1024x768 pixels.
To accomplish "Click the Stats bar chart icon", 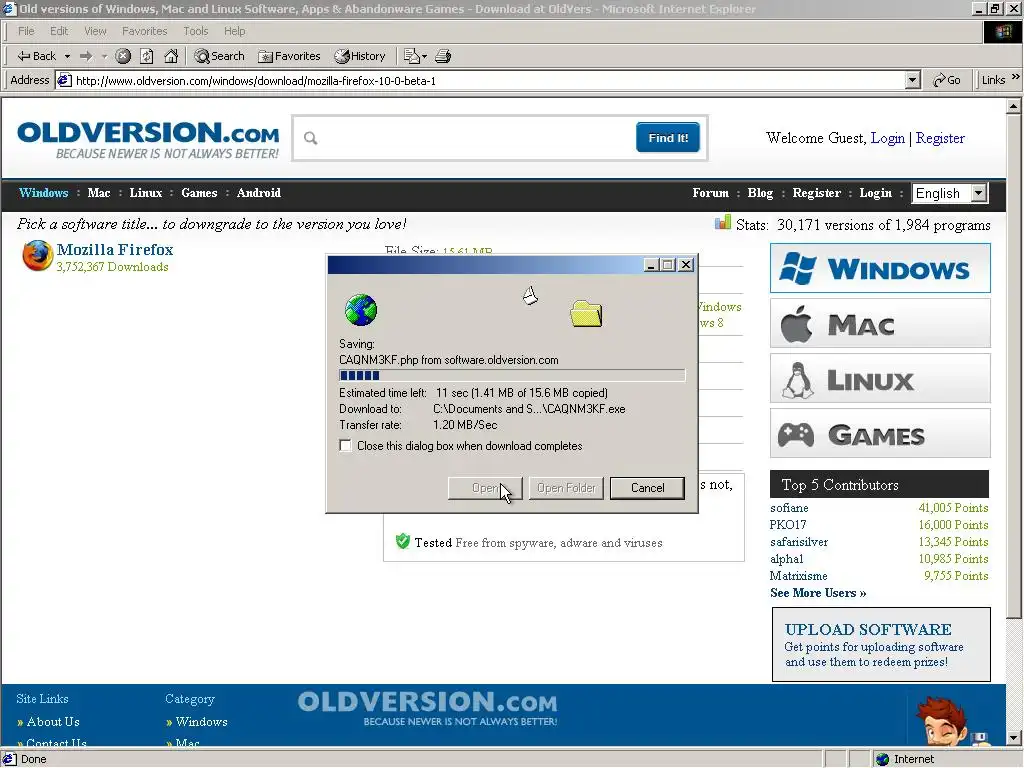I will point(723,223).
